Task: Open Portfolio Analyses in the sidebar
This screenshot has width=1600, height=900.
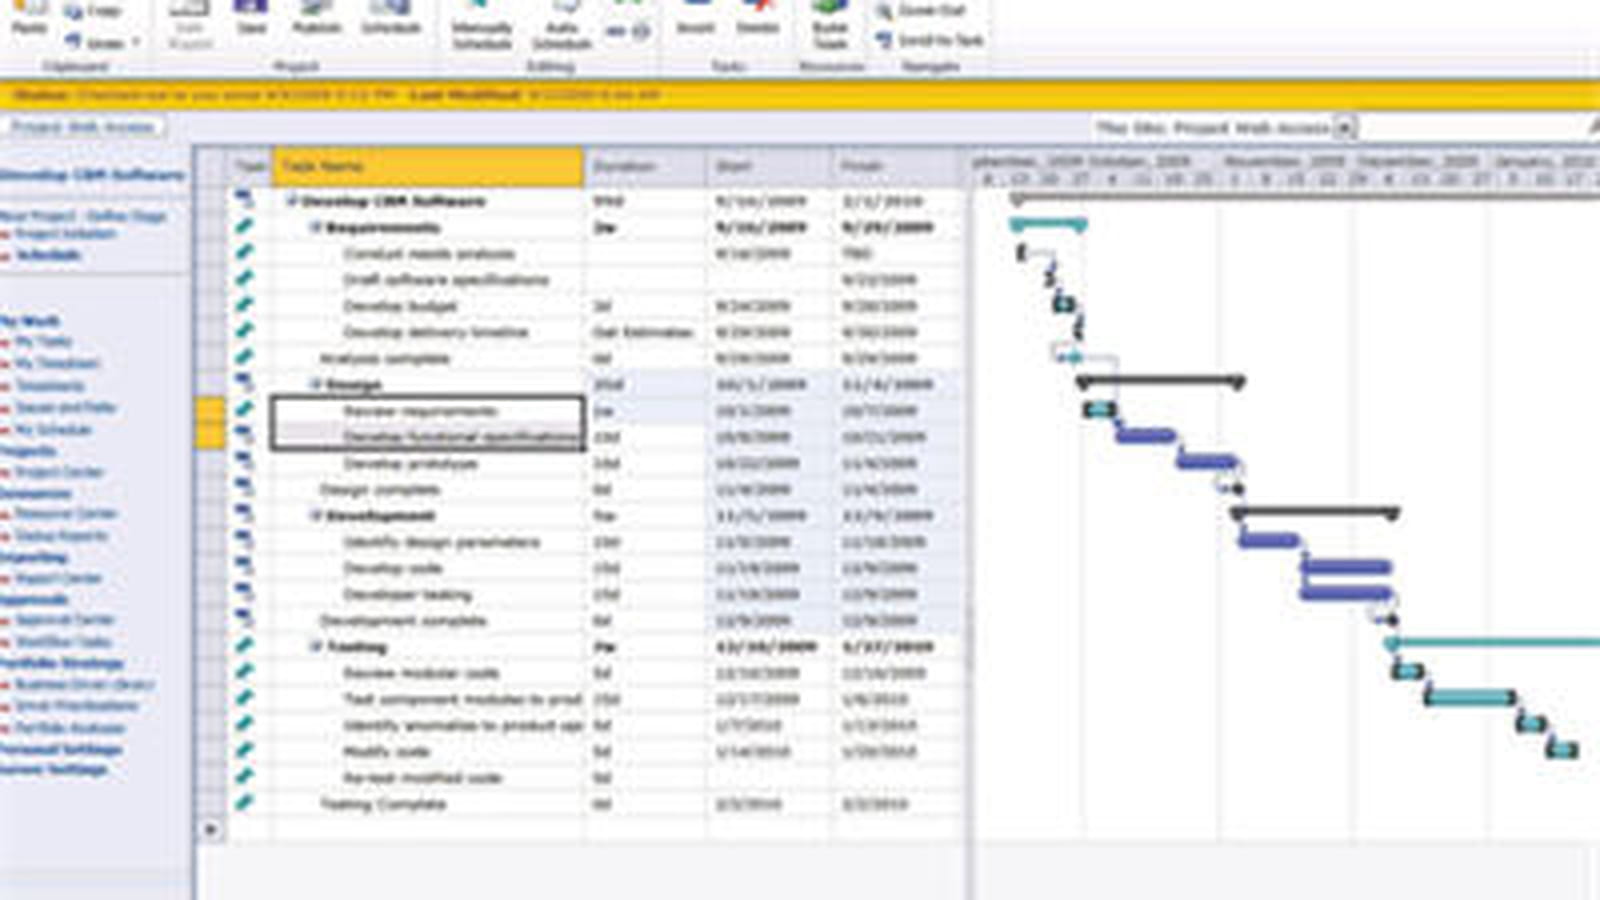Action: pyautogui.click(x=69, y=728)
